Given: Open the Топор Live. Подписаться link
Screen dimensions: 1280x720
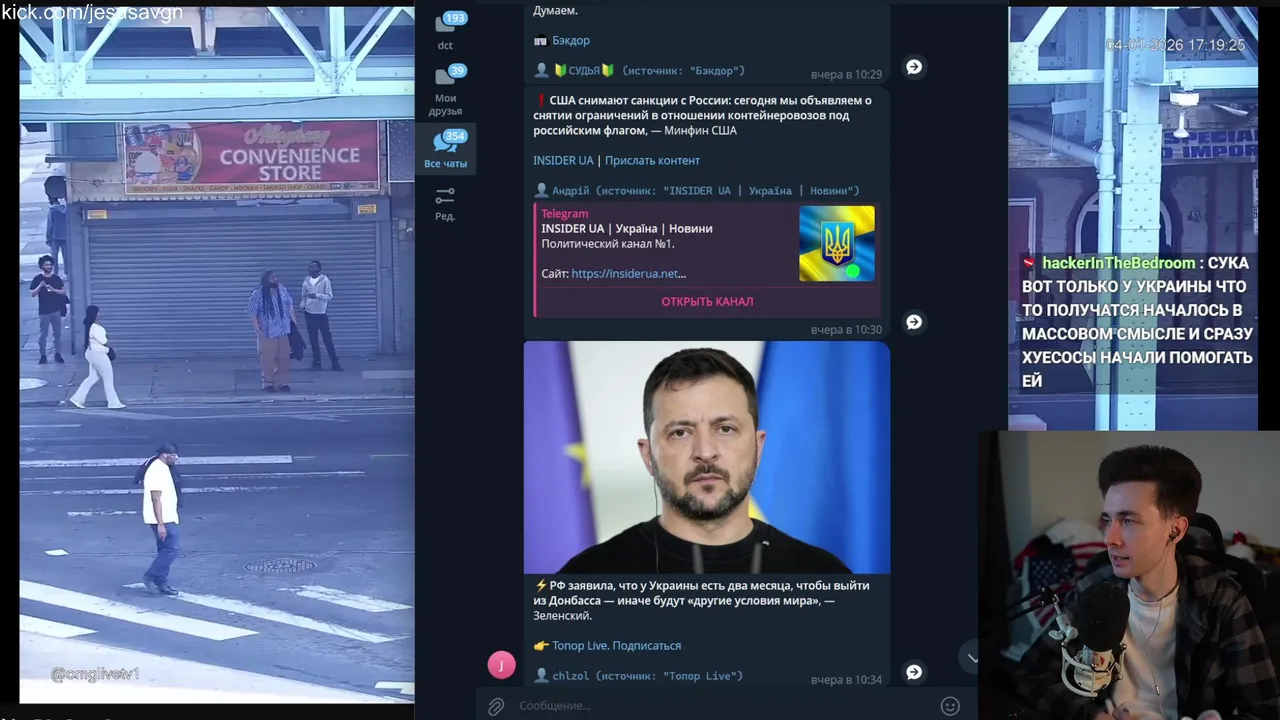Looking at the screenshot, I should tap(616, 646).
